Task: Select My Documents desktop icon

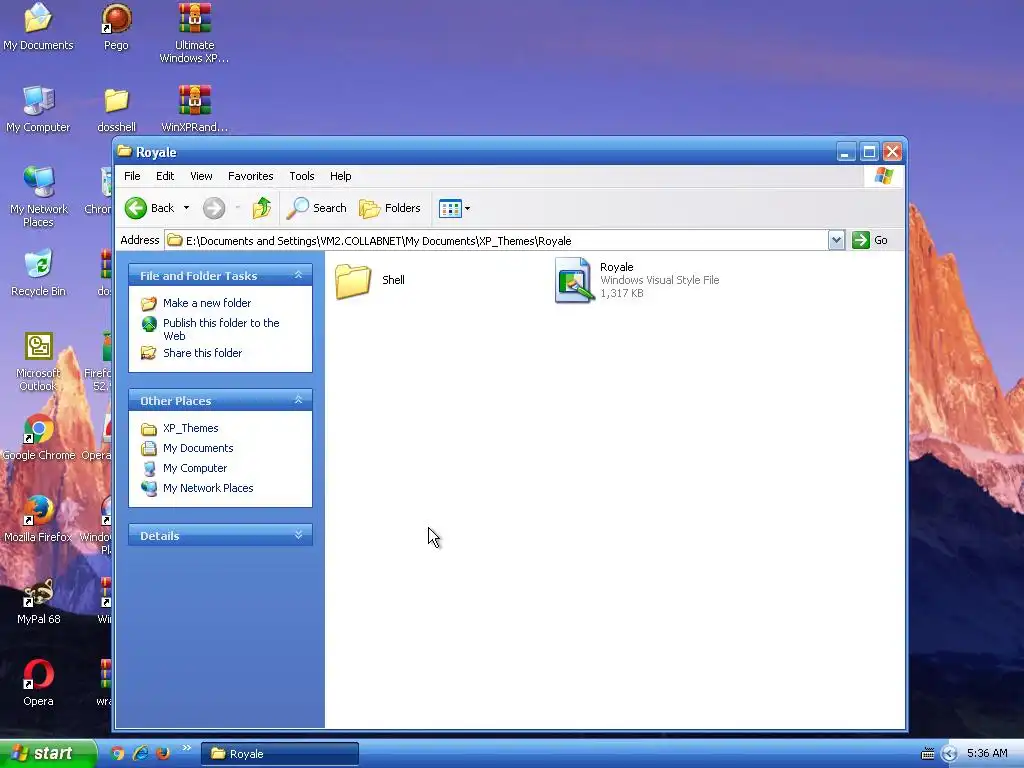Action: (38, 18)
